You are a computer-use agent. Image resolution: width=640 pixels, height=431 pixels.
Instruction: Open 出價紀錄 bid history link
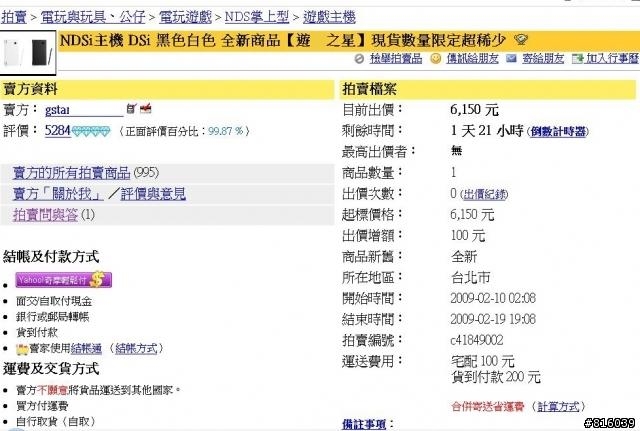484,194
